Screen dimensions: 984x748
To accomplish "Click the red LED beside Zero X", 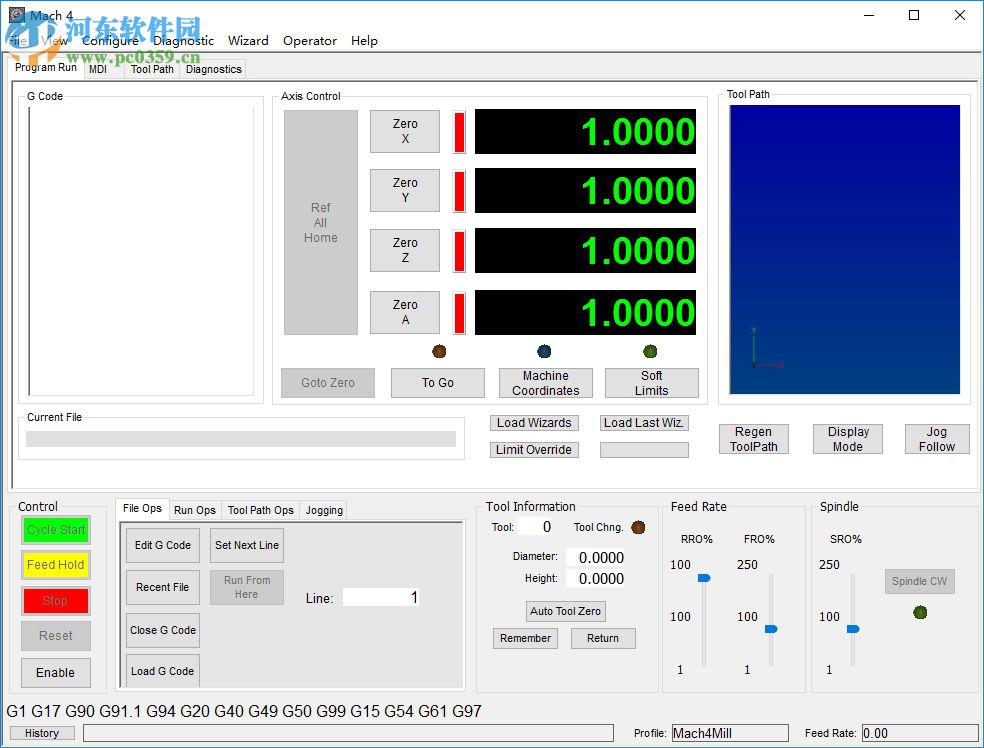I will 459,132.
